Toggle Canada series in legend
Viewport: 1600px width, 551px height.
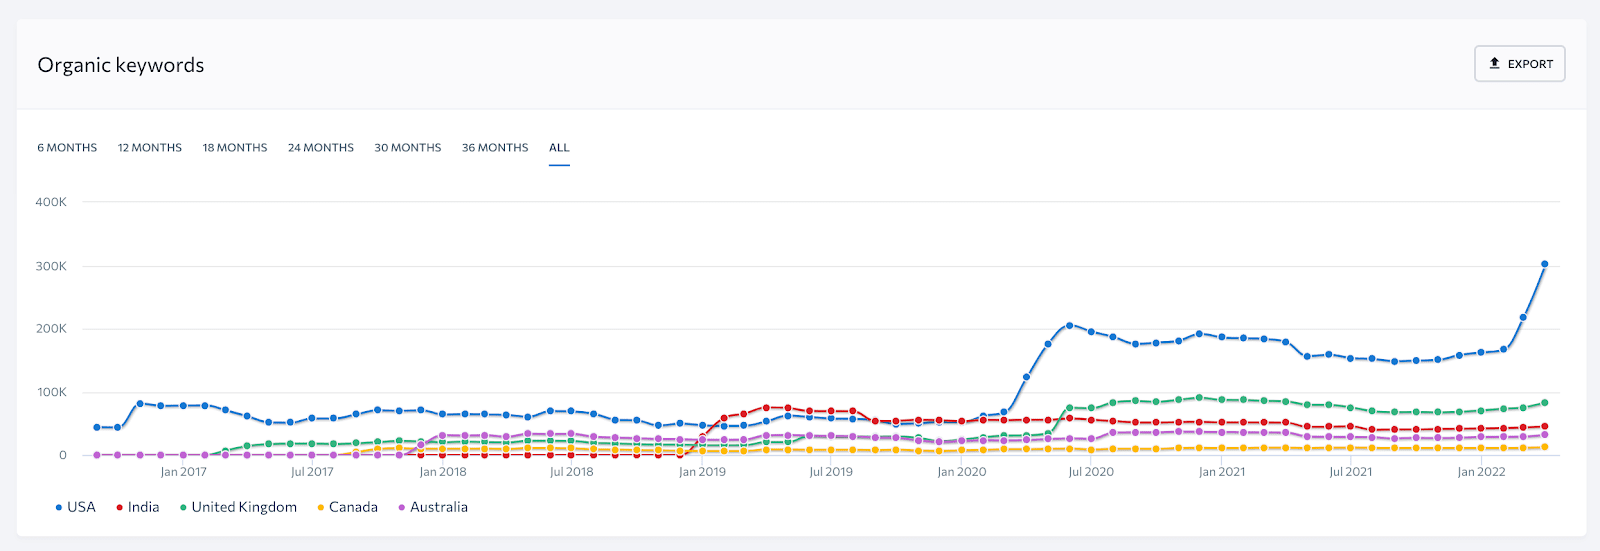tap(347, 507)
